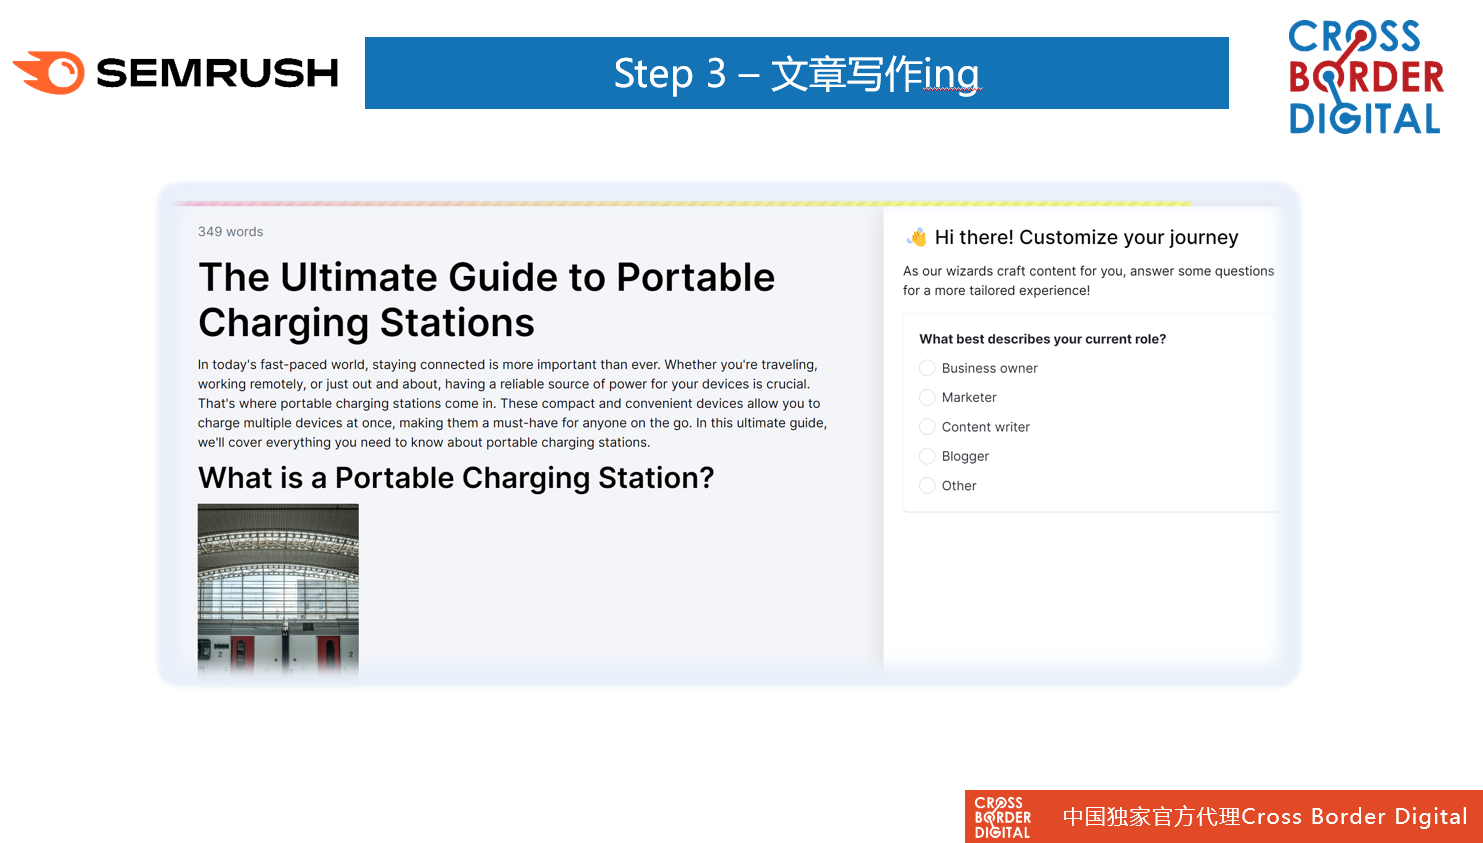The image size is (1483, 843).
Task: Click the Step 3 blue title banner
Action: coord(796,73)
